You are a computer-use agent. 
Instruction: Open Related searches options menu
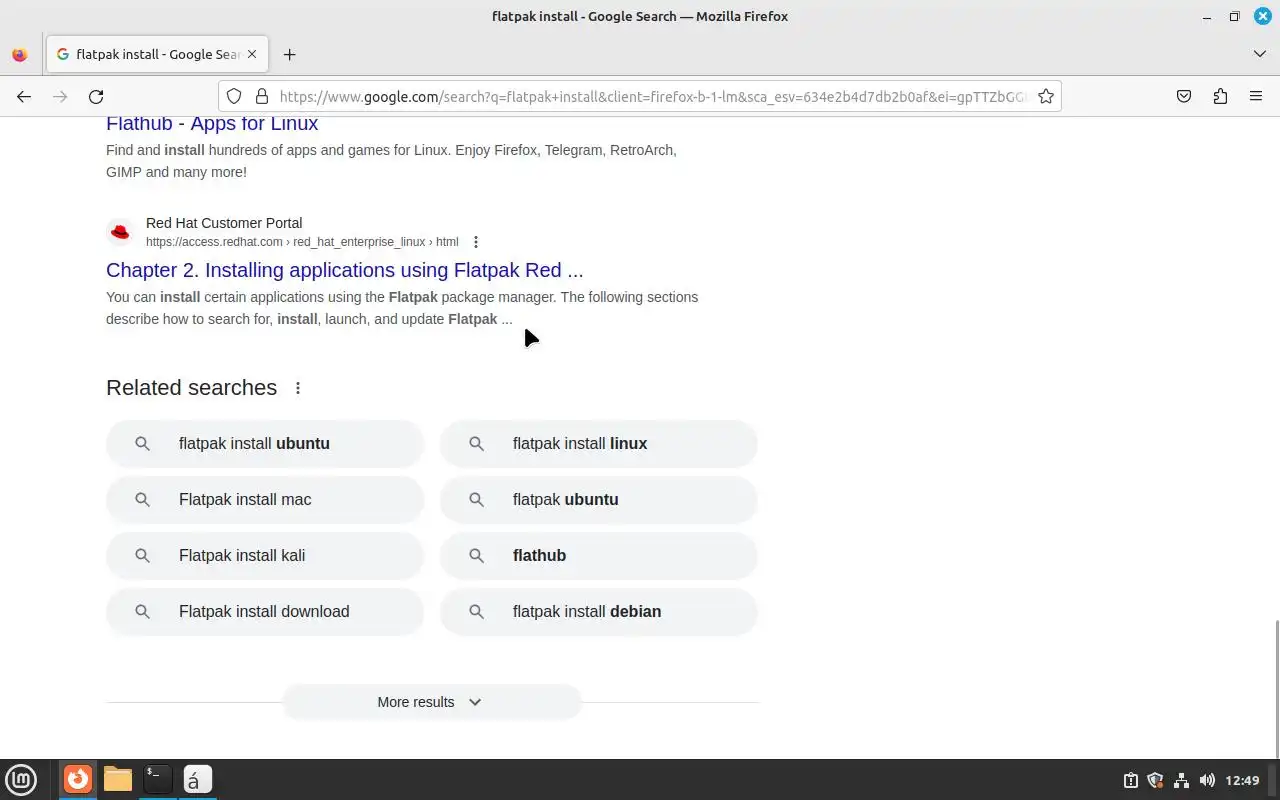click(x=297, y=388)
